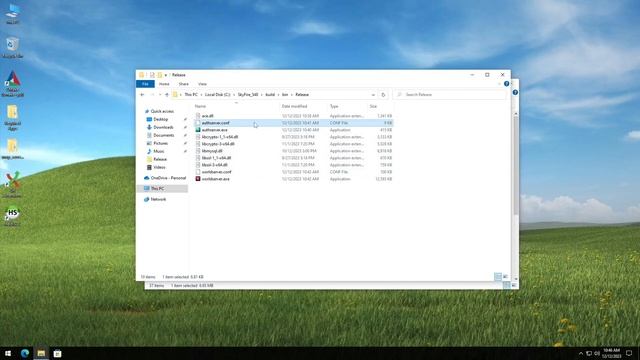Go up one folder level
640x360 pixels.
coord(167,95)
